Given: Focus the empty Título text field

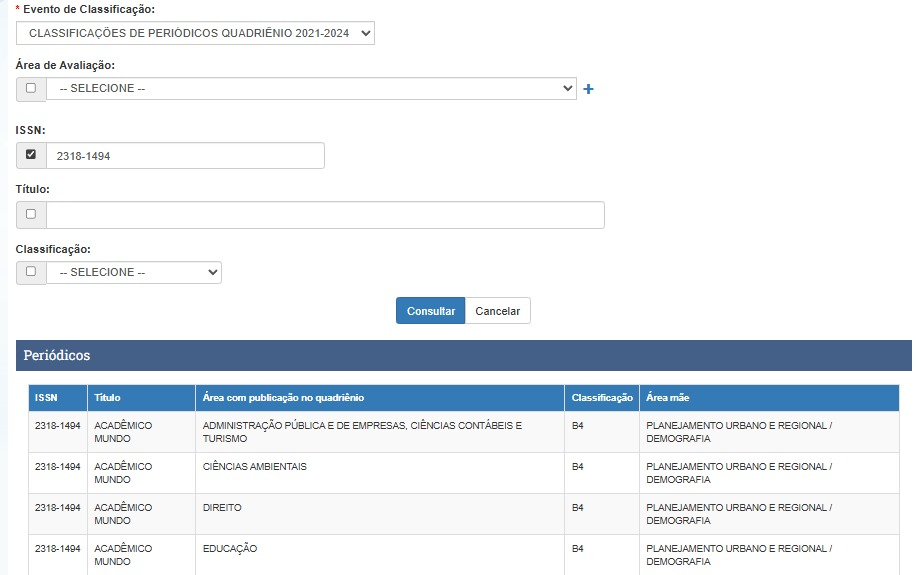Looking at the screenshot, I should (x=325, y=215).
